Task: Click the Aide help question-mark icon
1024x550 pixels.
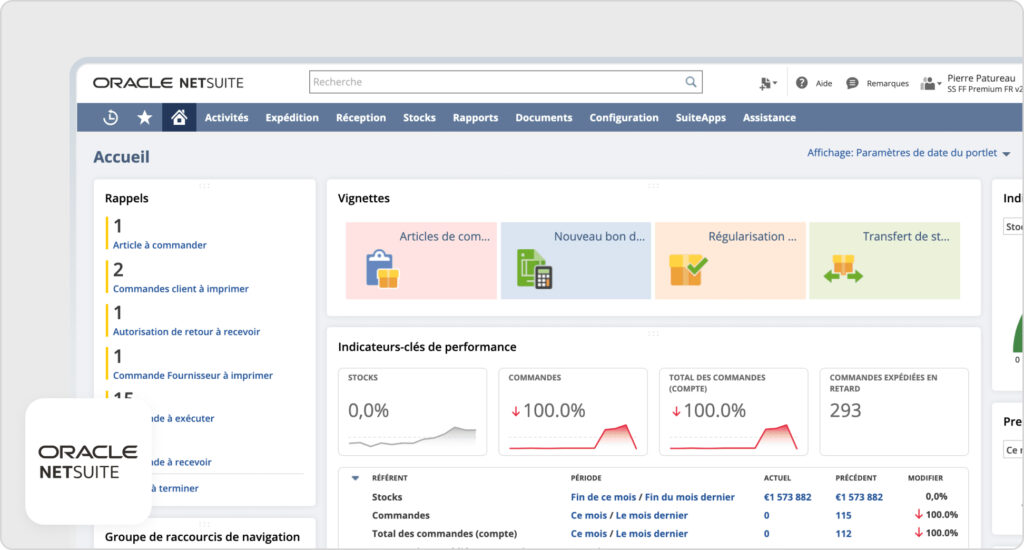Action: point(802,83)
